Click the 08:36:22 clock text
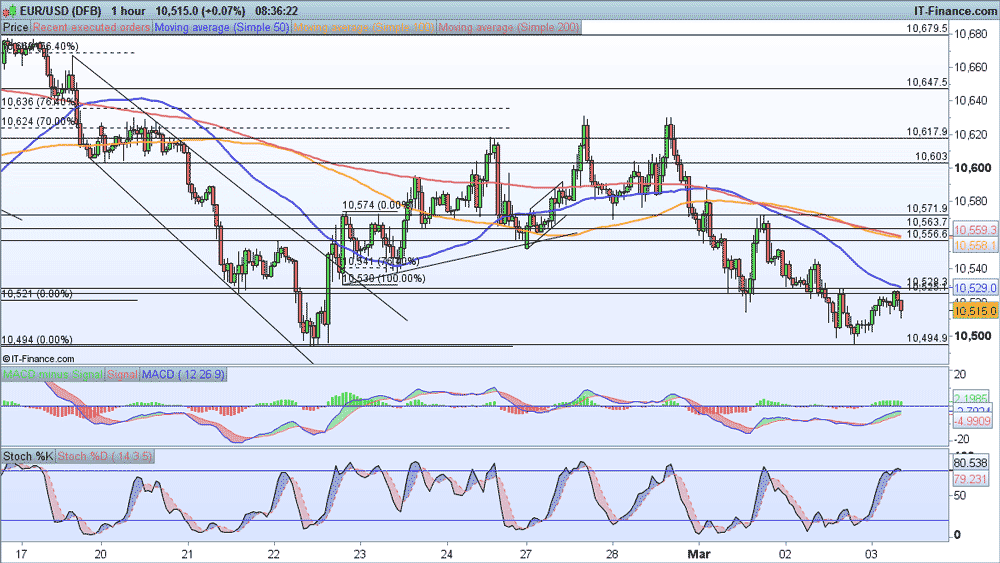Image resolution: width=1000 pixels, height=563 pixels. coord(276,11)
